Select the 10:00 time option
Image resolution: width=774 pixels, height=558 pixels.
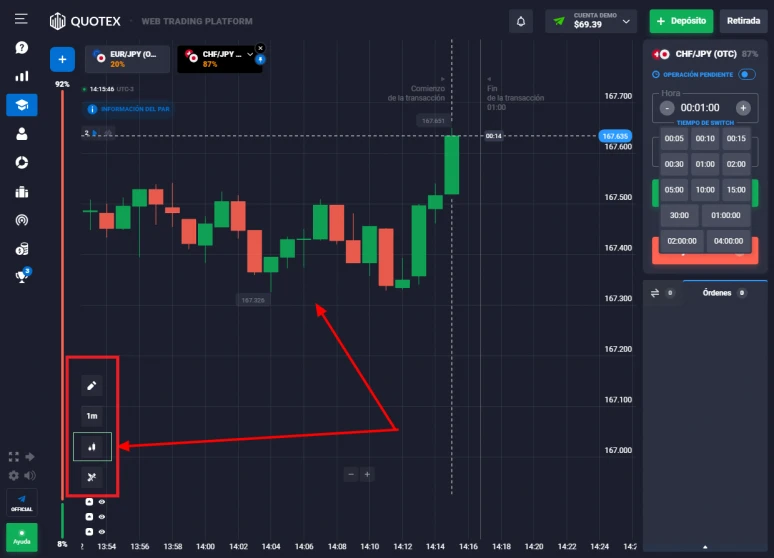(x=705, y=190)
